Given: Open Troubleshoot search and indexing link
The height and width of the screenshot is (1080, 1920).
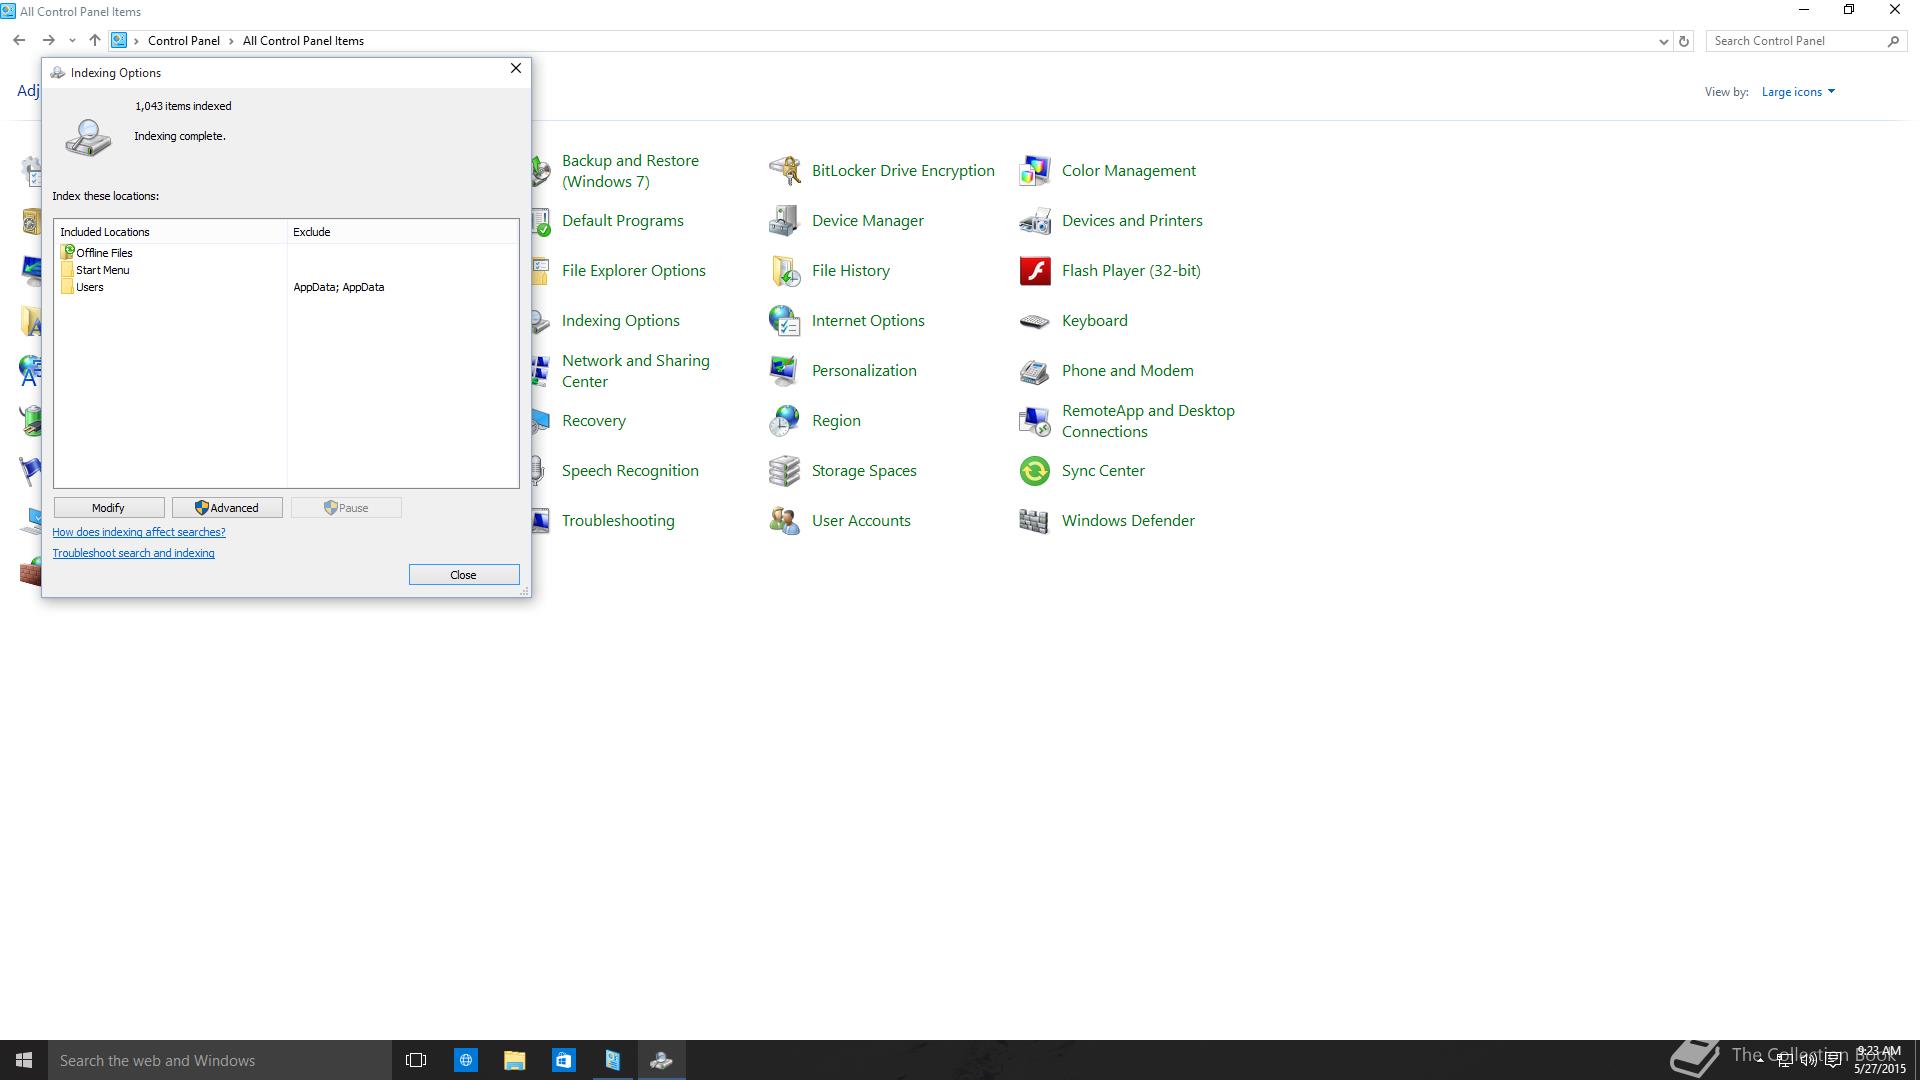Looking at the screenshot, I should click(133, 553).
